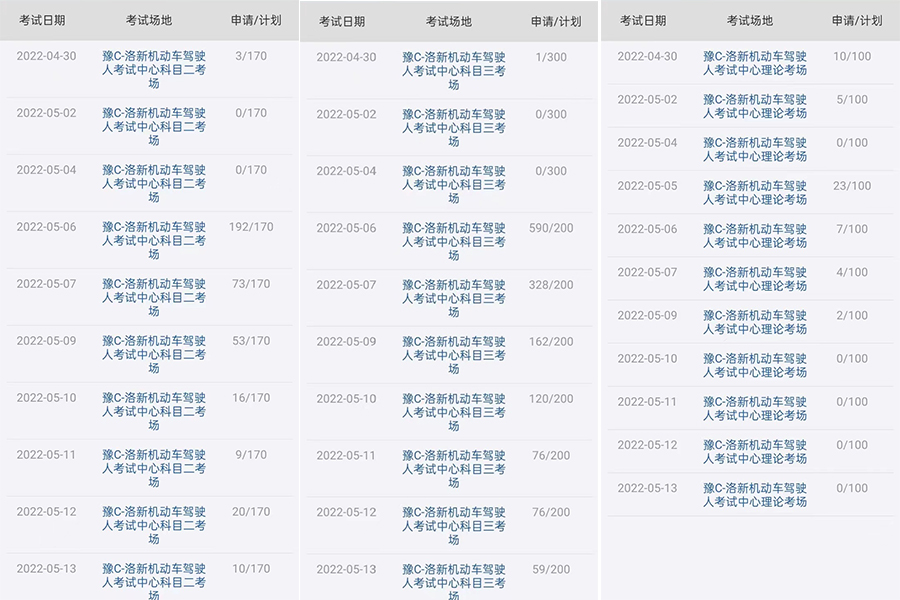Select the 590/200 application count cell

click(x=551, y=228)
